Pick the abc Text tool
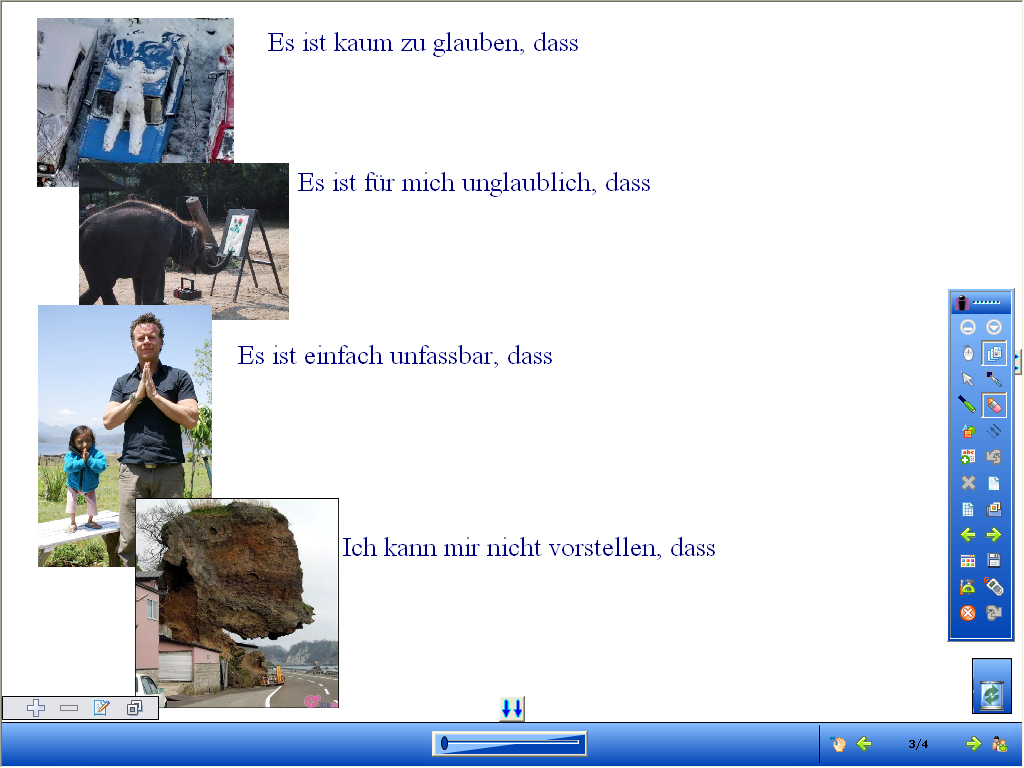Viewport: 1024px width, 768px height. [x=968, y=456]
